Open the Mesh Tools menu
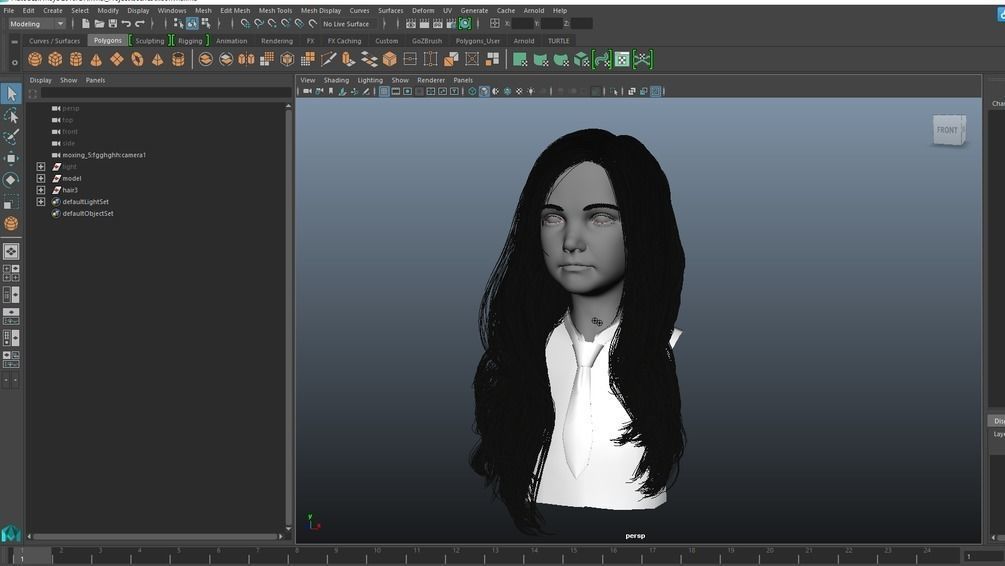 tap(275, 10)
